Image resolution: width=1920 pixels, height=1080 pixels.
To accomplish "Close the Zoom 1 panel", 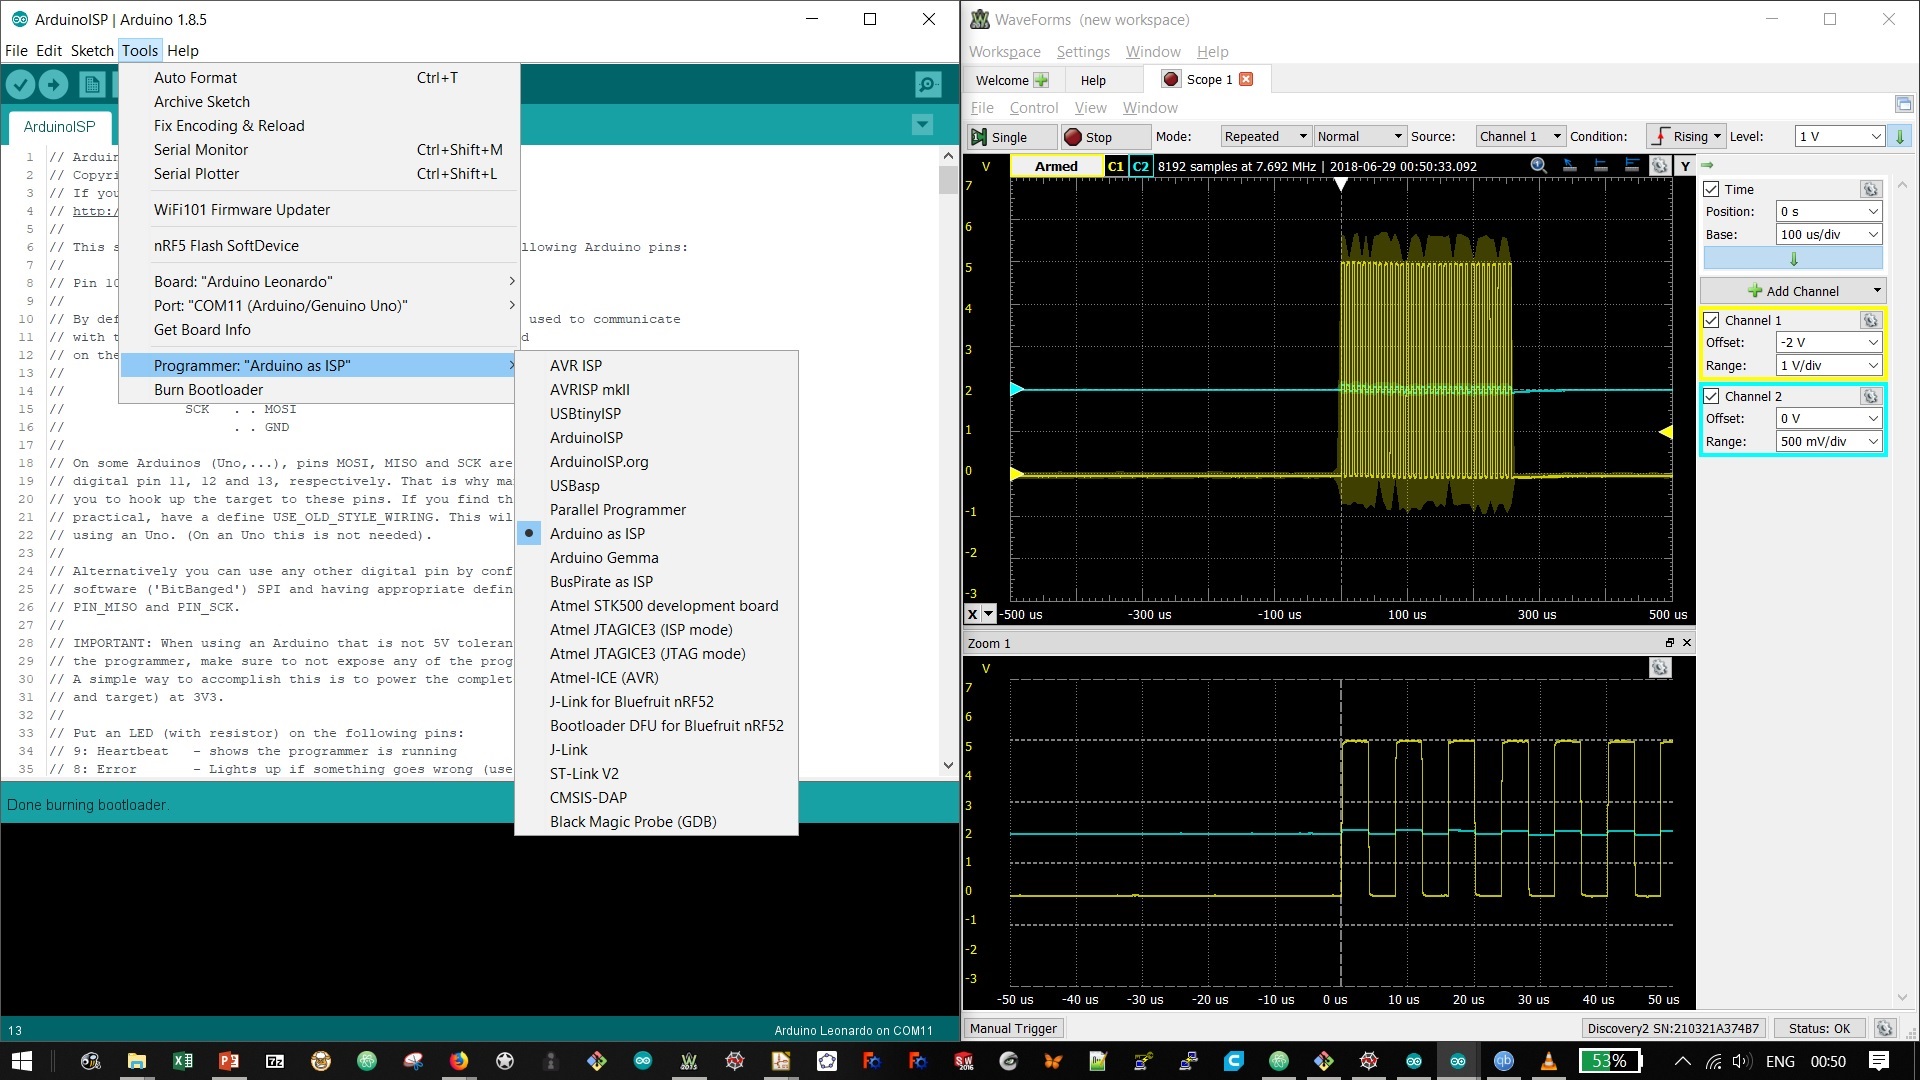I will pyautogui.click(x=1687, y=643).
